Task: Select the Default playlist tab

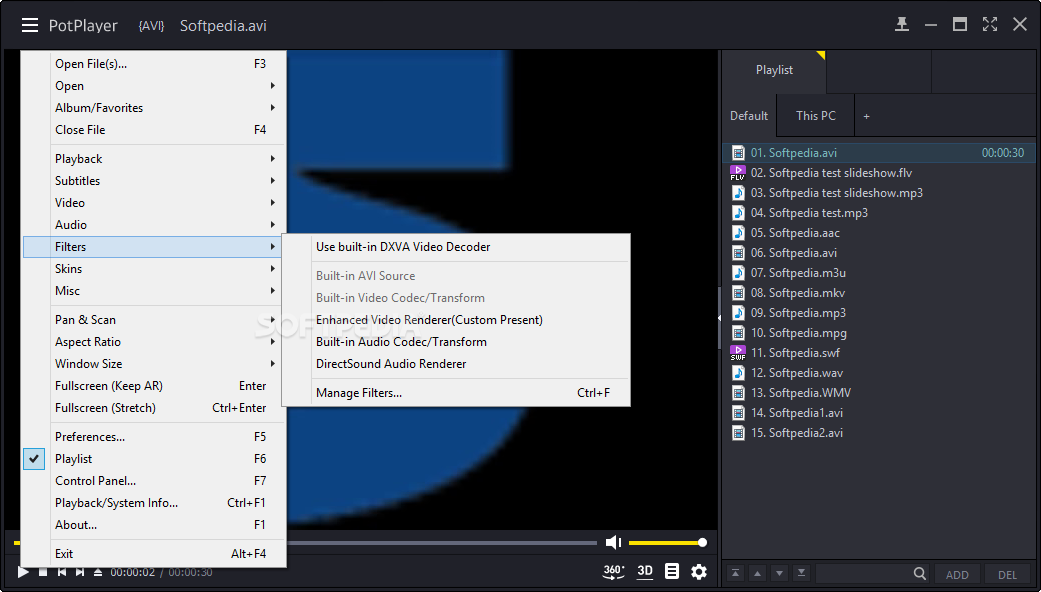Action: pyautogui.click(x=749, y=115)
